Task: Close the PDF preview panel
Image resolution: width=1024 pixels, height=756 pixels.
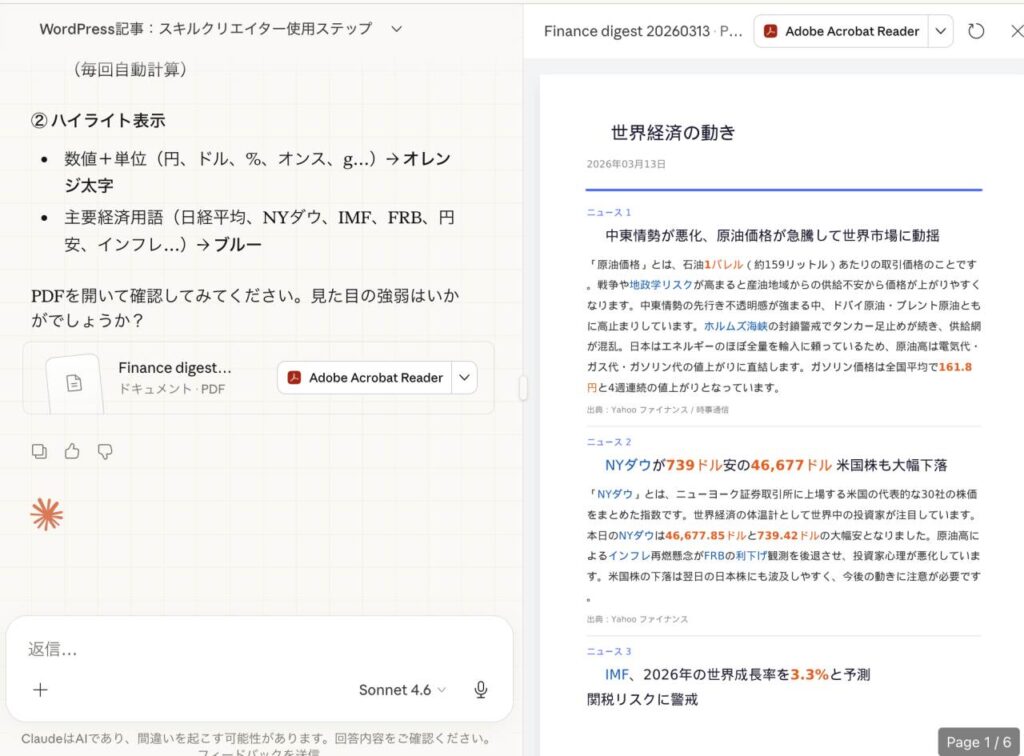Action: [1016, 31]
